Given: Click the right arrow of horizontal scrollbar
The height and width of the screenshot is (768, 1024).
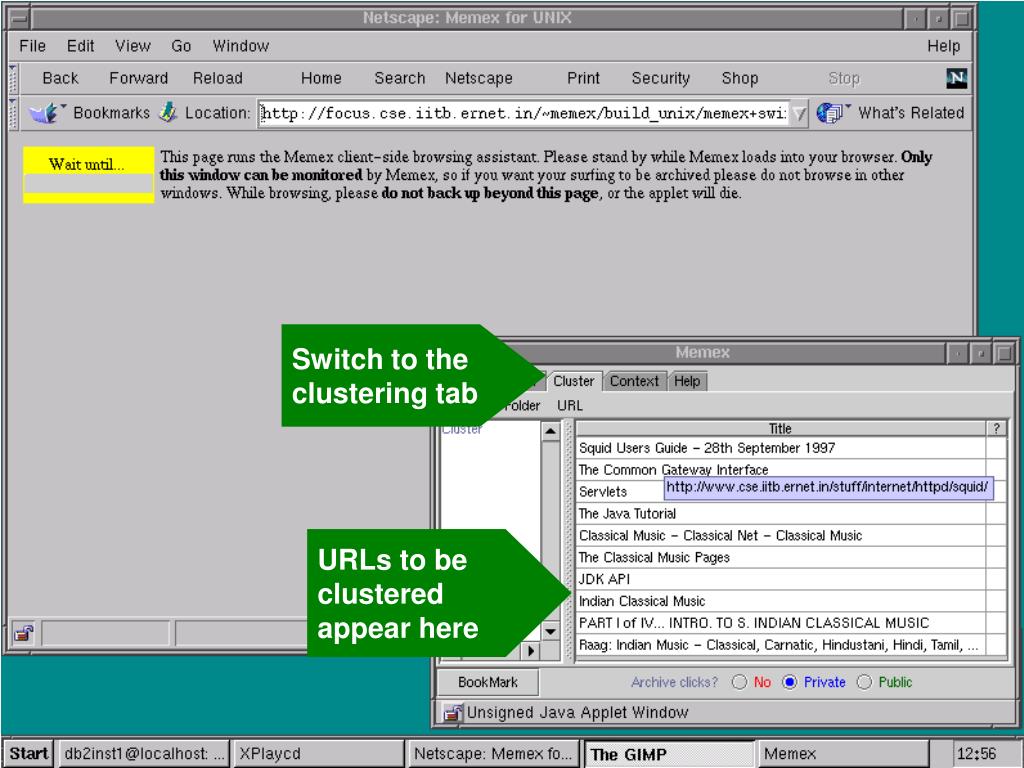Looking at the screenshot, I should (x=530, y=650).
